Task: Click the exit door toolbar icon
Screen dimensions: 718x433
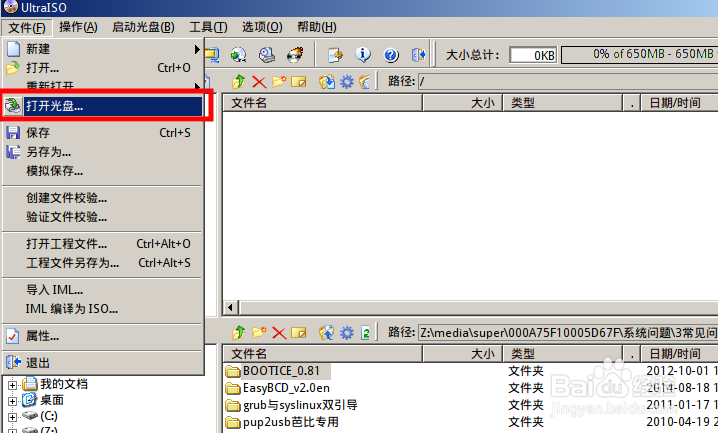Action: [419, 55]
